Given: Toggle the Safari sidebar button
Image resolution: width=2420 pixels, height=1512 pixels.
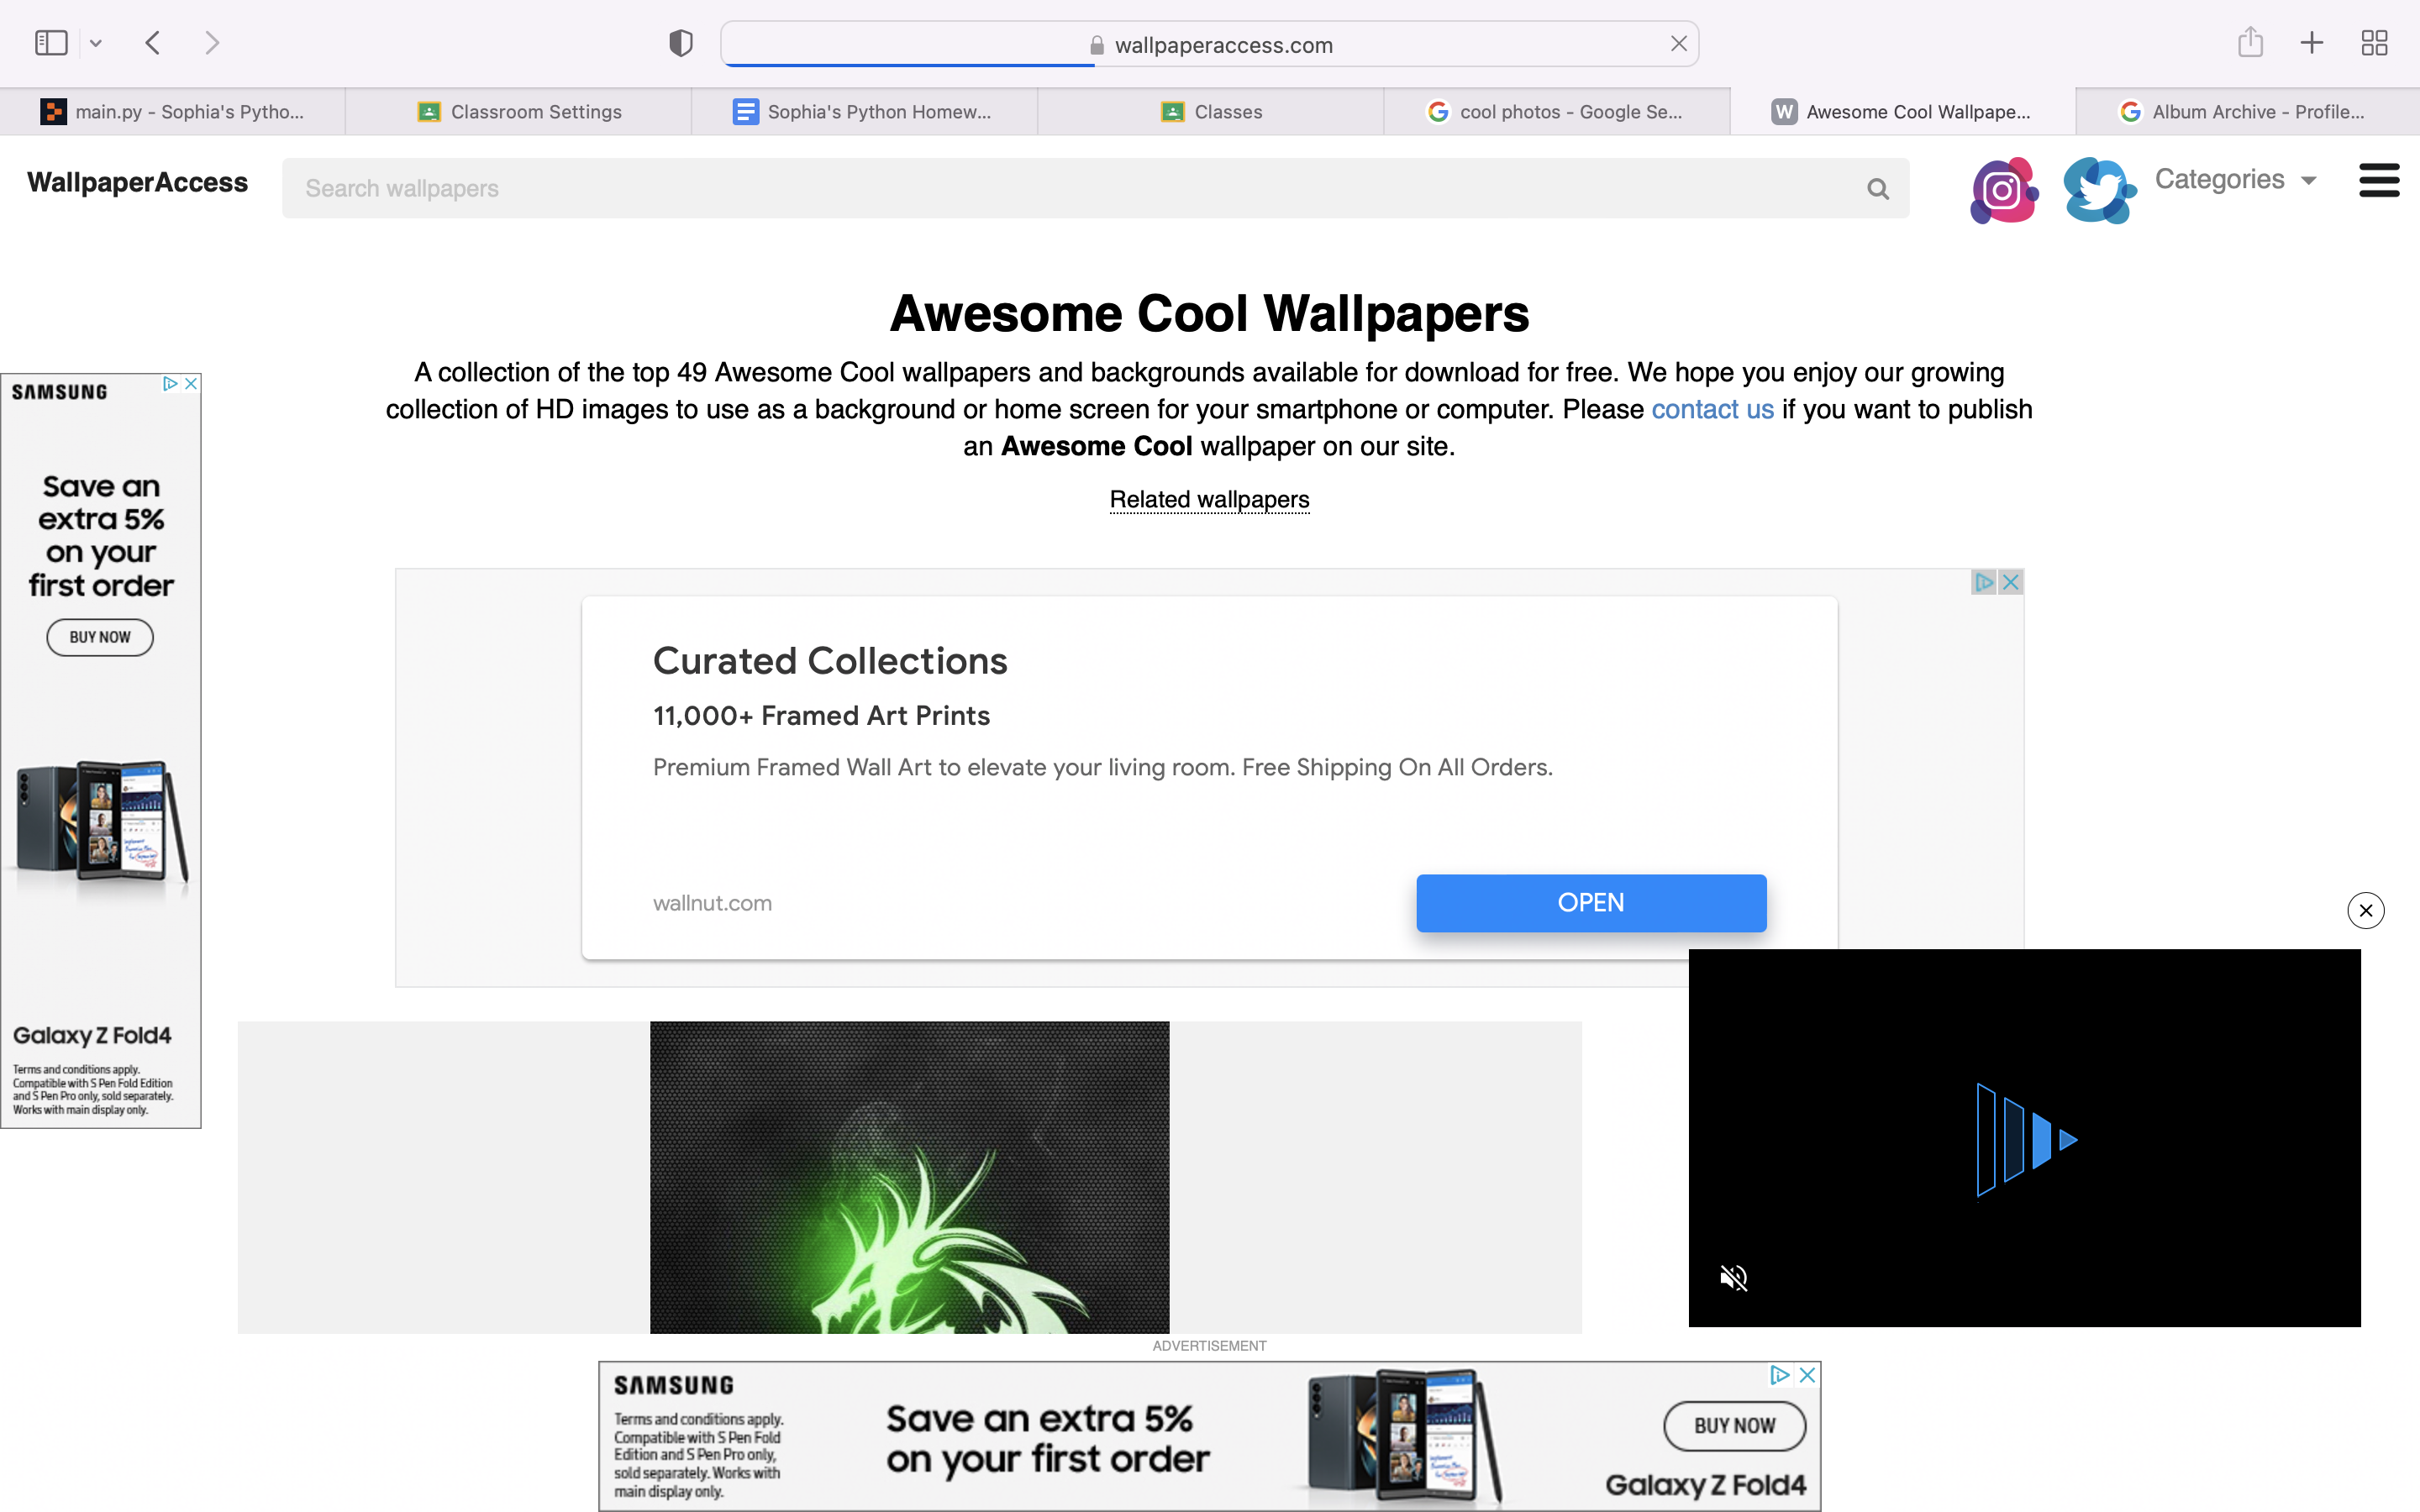Looking at the screenshot, I should [51, 43].
